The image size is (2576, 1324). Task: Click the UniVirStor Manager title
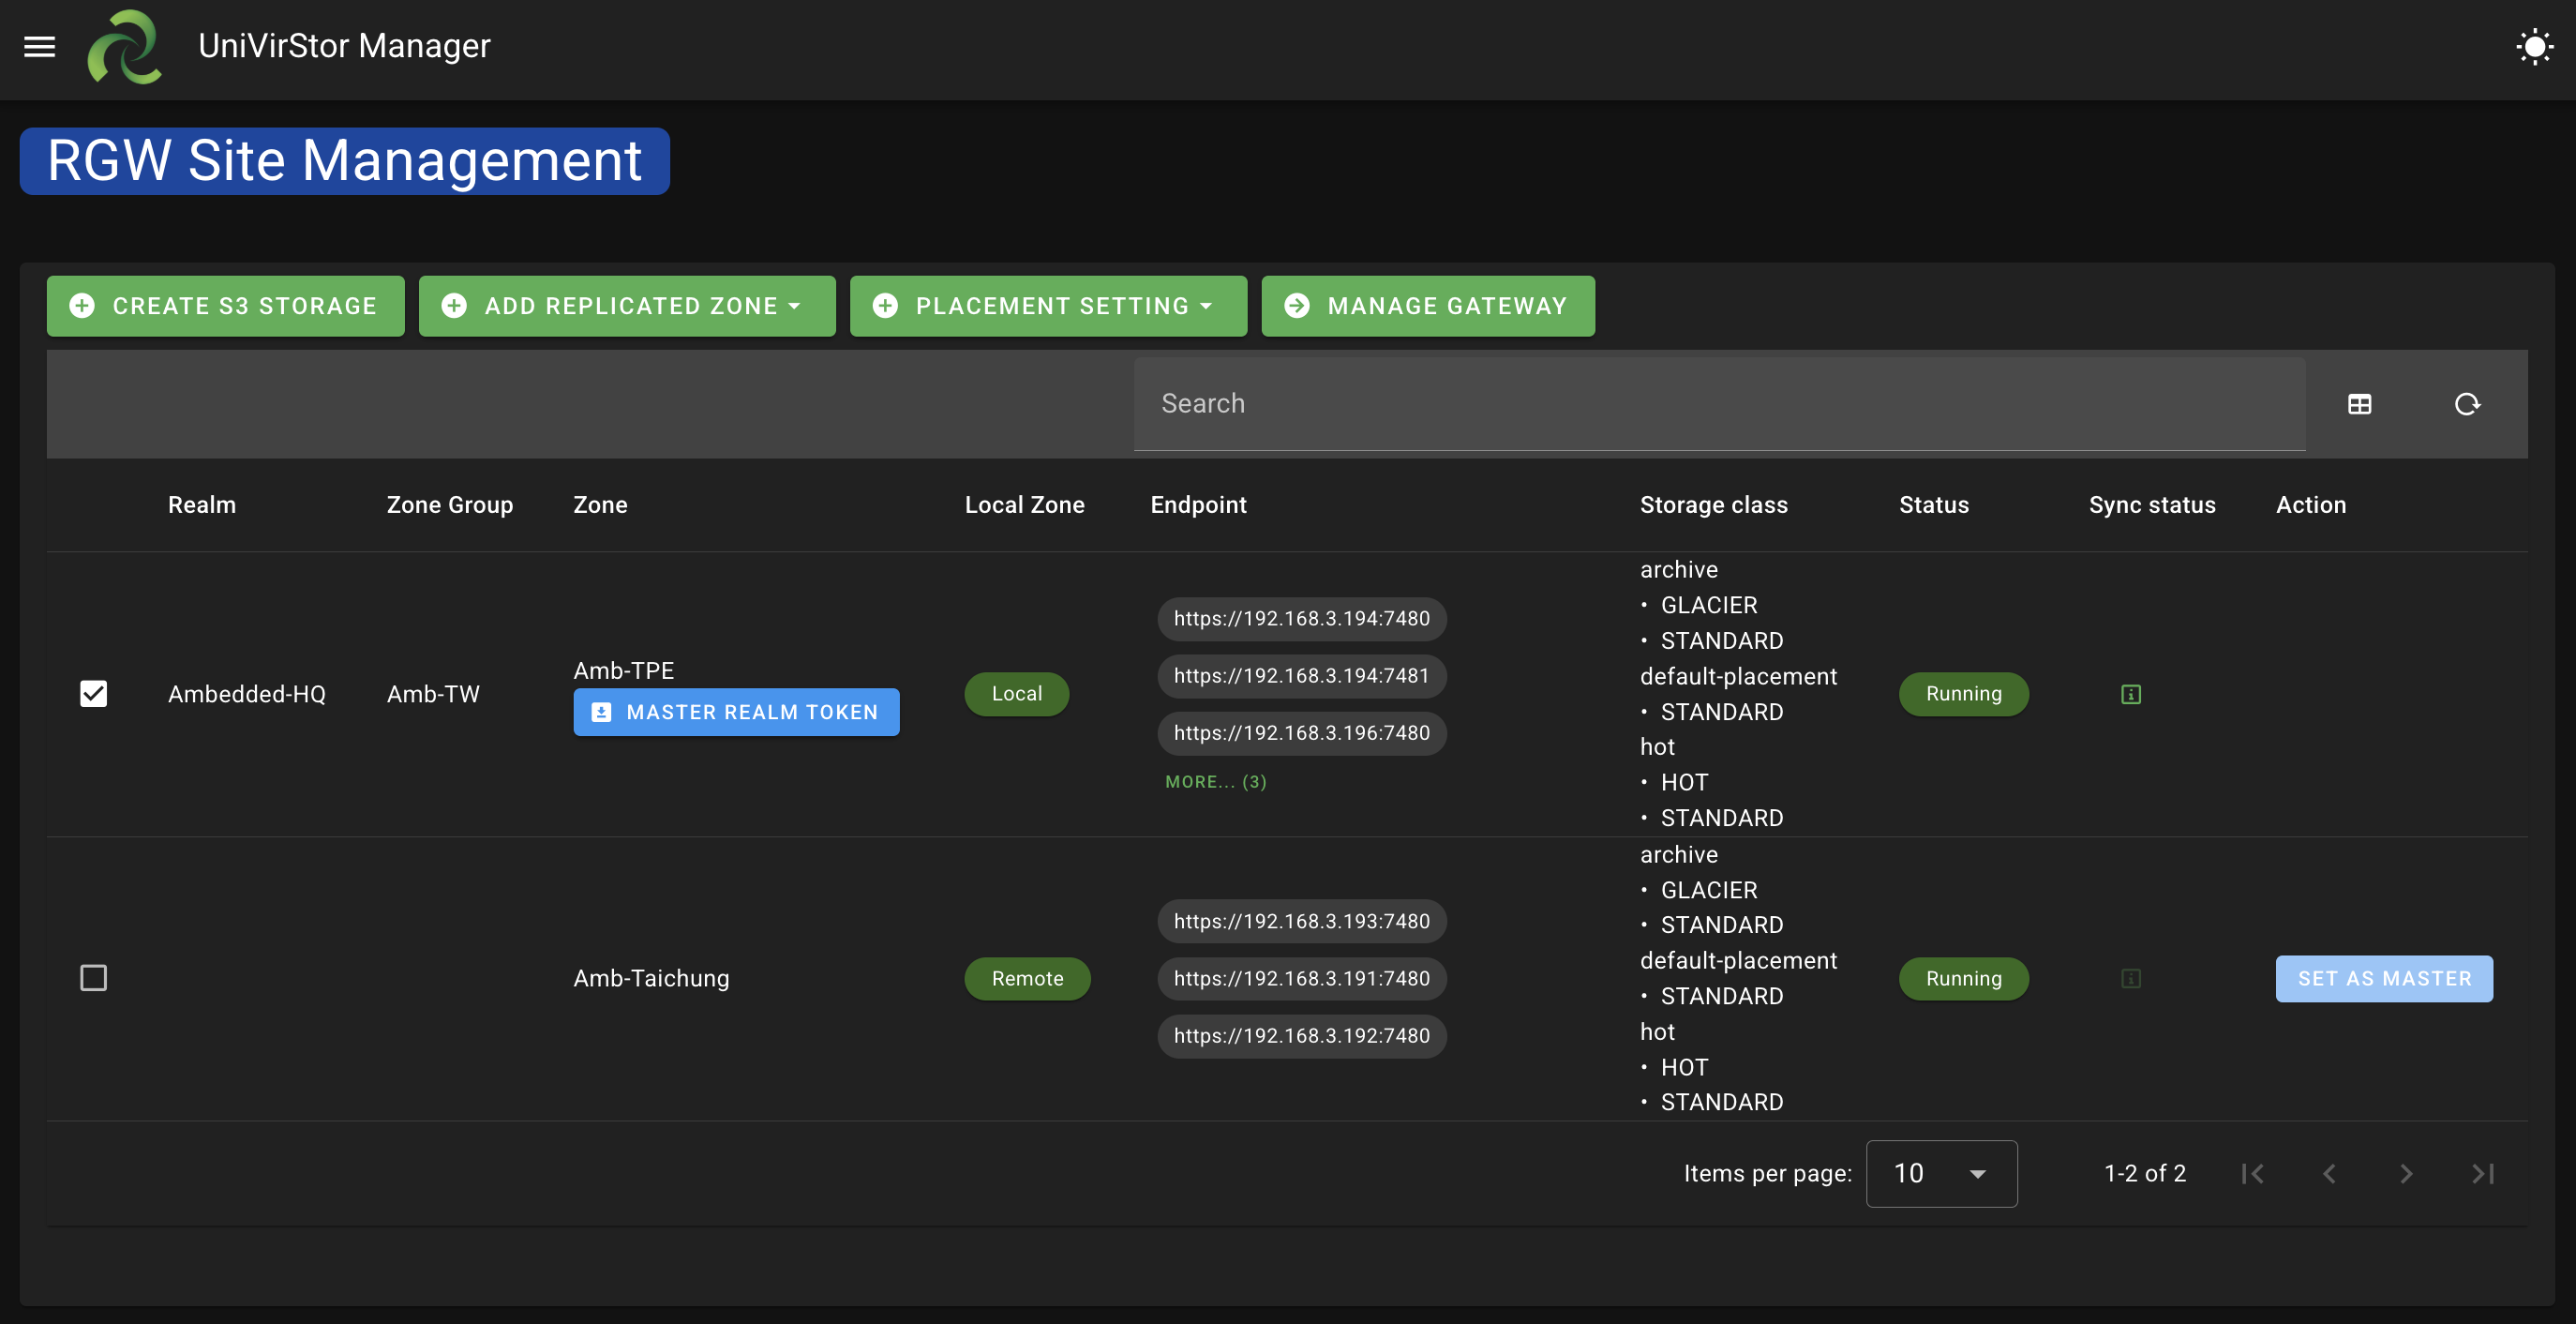(344, 46)
